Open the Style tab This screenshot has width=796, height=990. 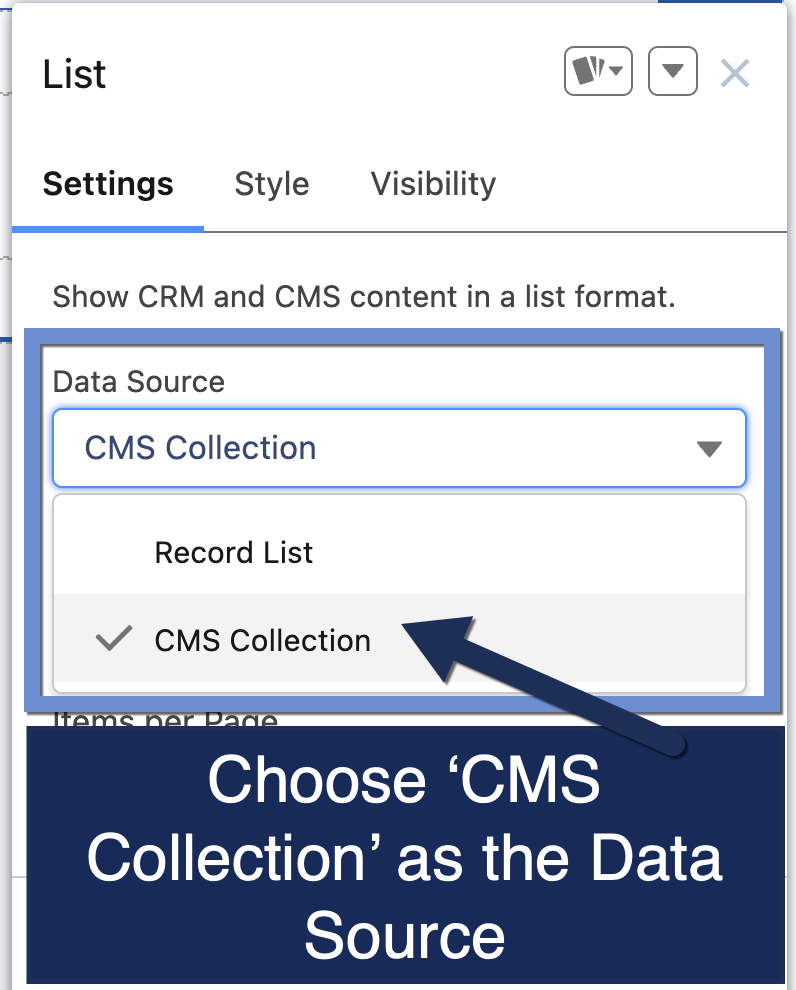(x=272, y=184)
